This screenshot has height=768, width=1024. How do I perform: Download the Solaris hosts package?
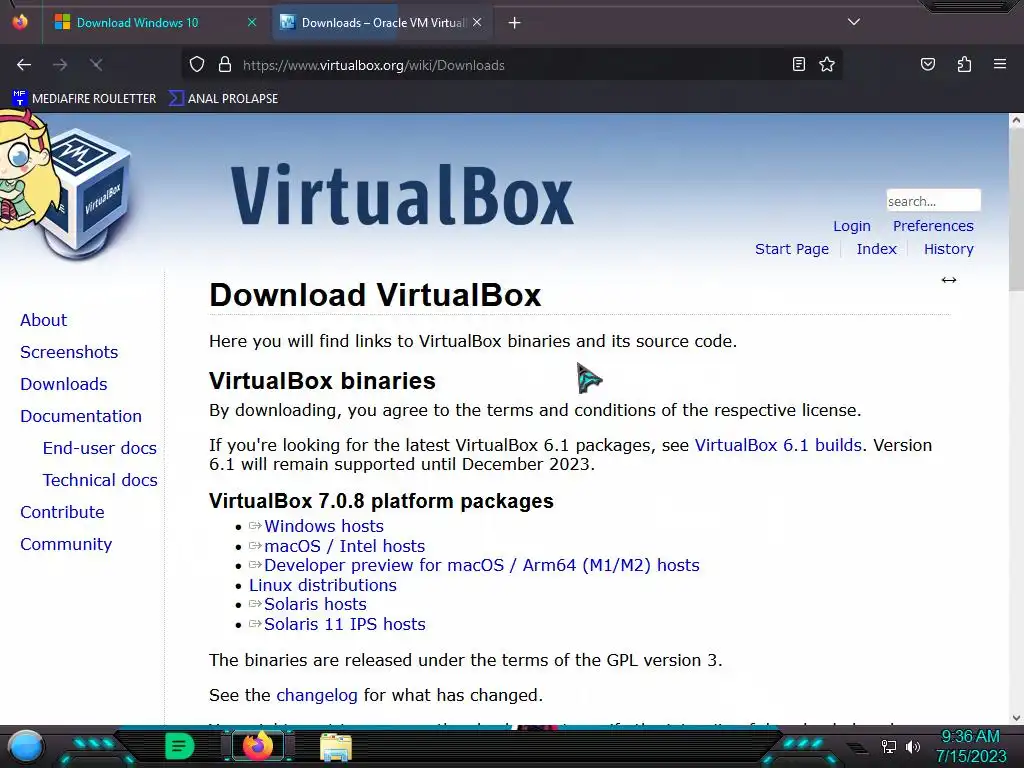click(x=315, y=605)
